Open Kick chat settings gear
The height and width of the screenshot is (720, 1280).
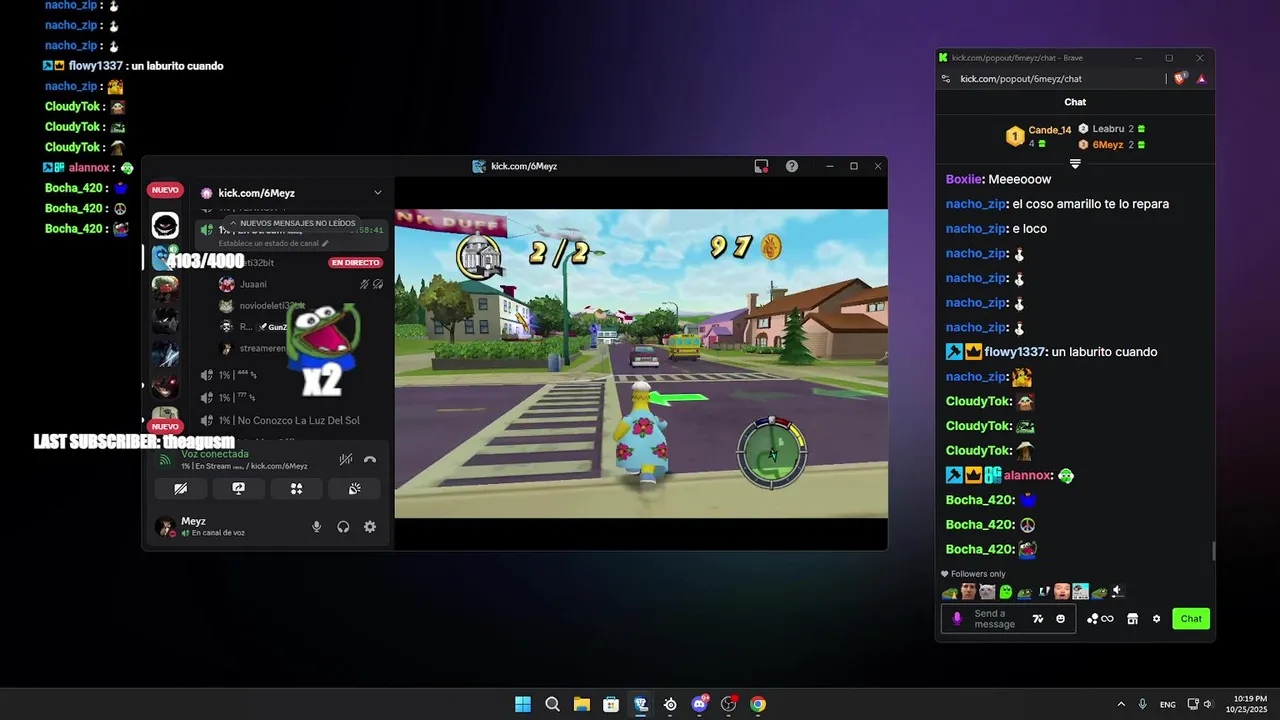point(1156,619)
